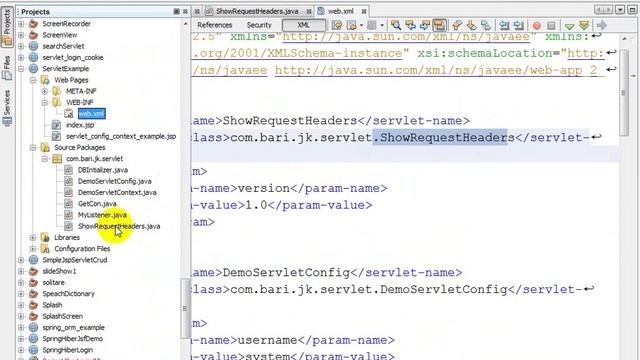
Task: Collapse the WEB-INF folder
Action: (45, 102)
